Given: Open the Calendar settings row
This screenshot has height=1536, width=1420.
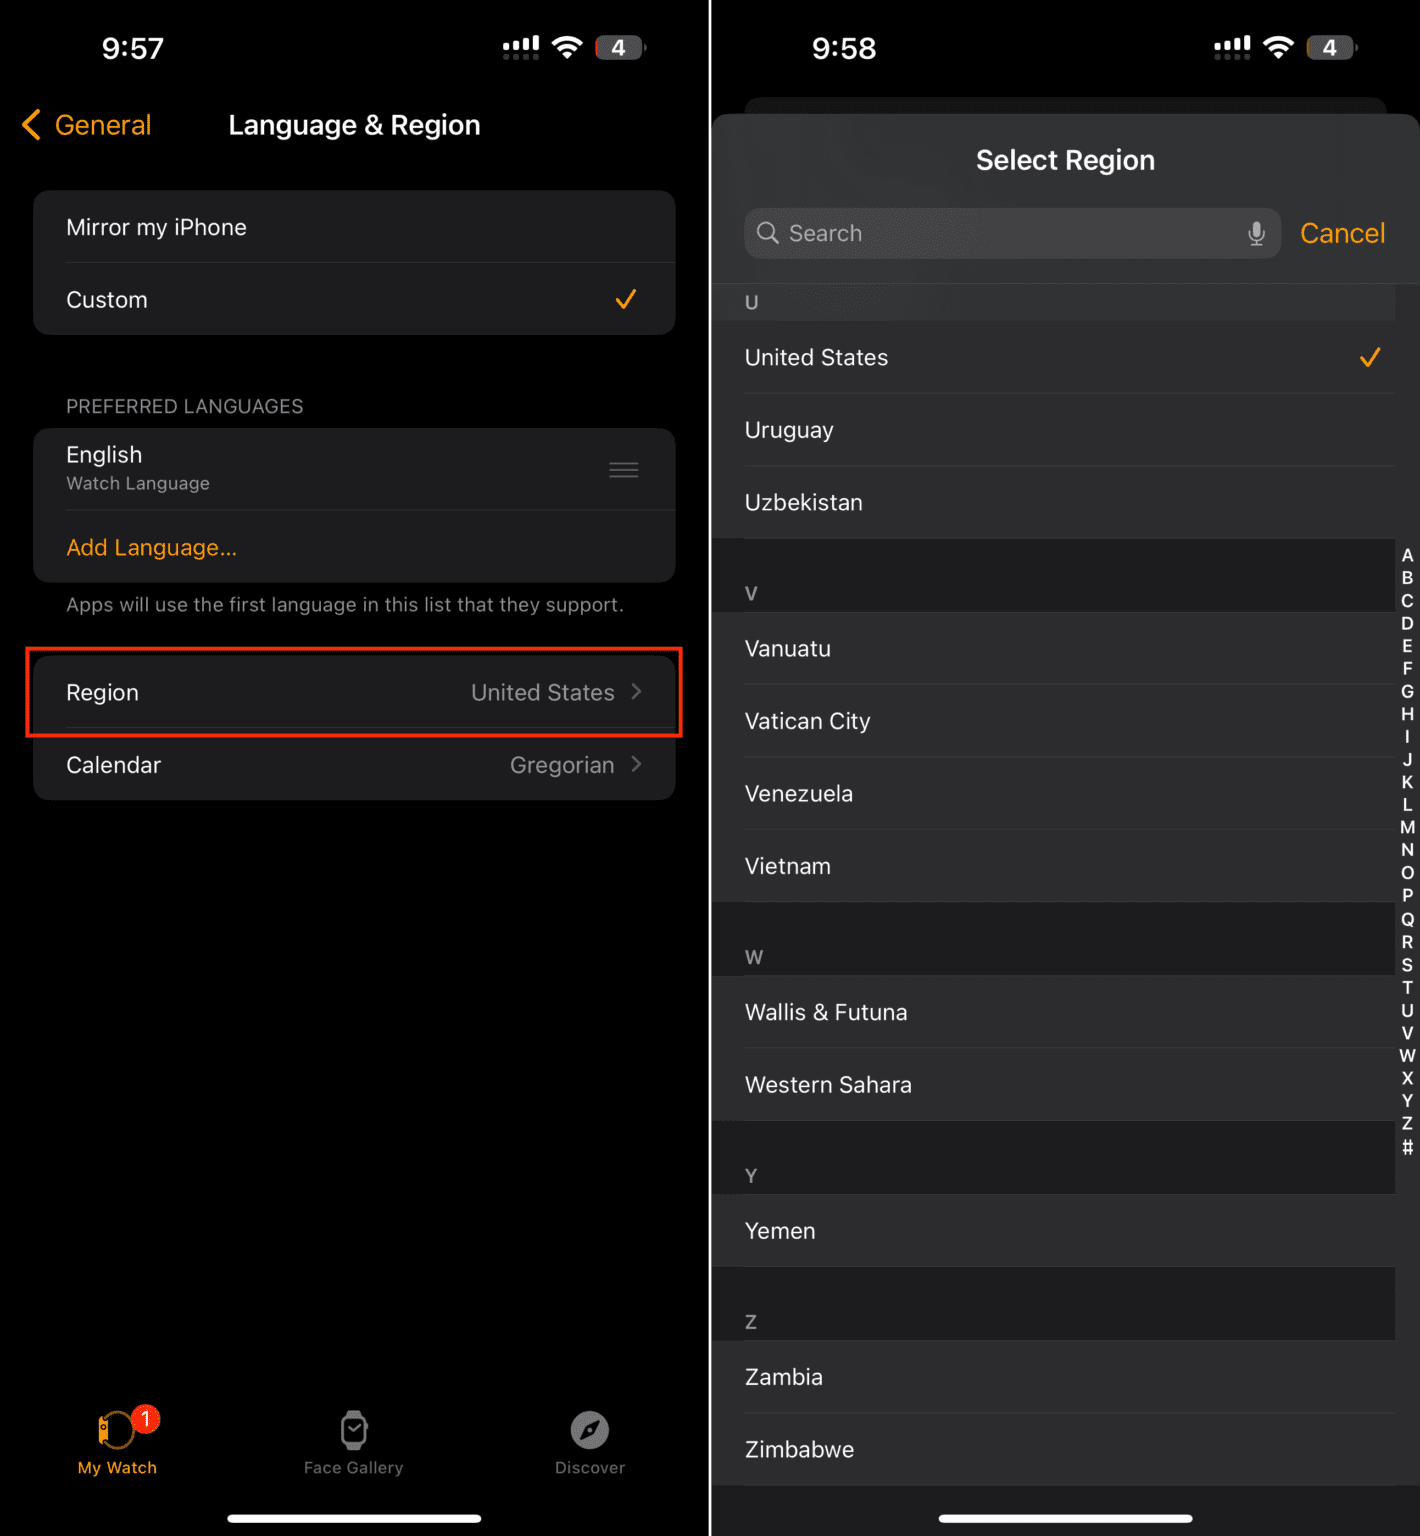Looking at the screenshot, I should pyautogui.click(x=353, y=765).
